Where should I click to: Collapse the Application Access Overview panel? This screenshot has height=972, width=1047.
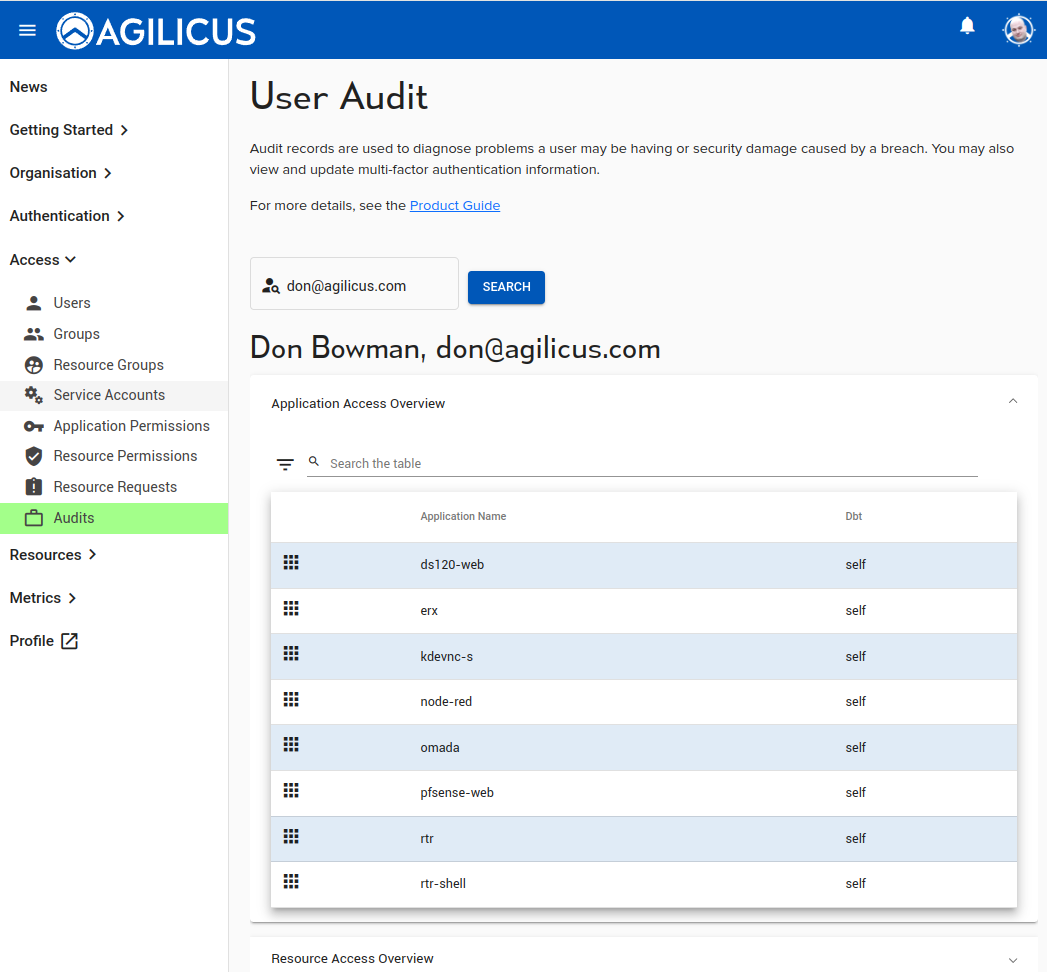(x=1012, y=402)
